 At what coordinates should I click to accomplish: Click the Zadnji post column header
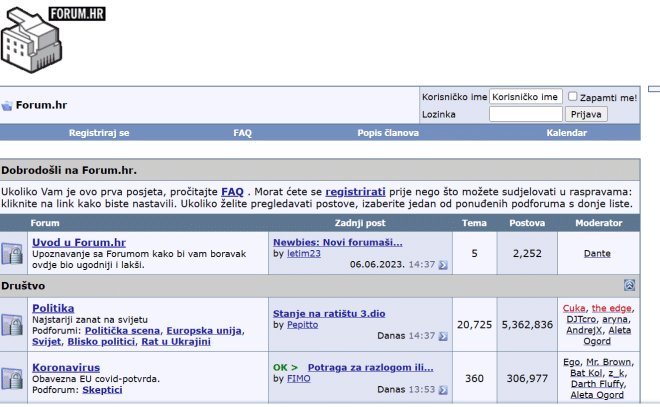pos(360,223)
